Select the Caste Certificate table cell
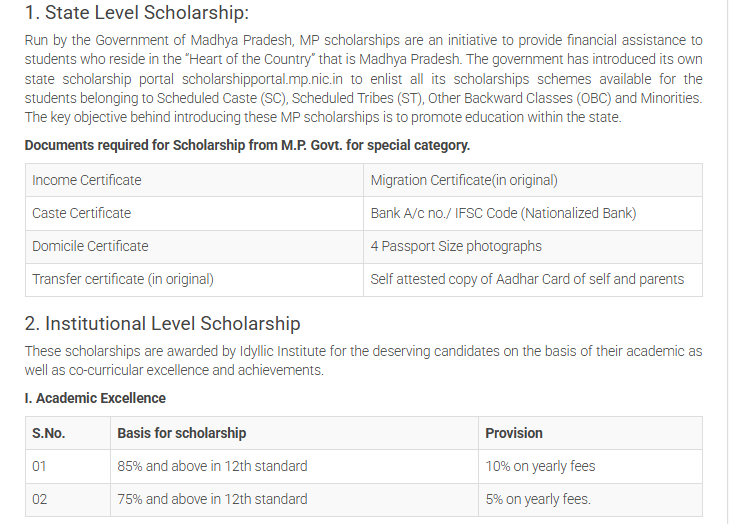The height and width of the screenshot is (524, 729). click(194, 213)
